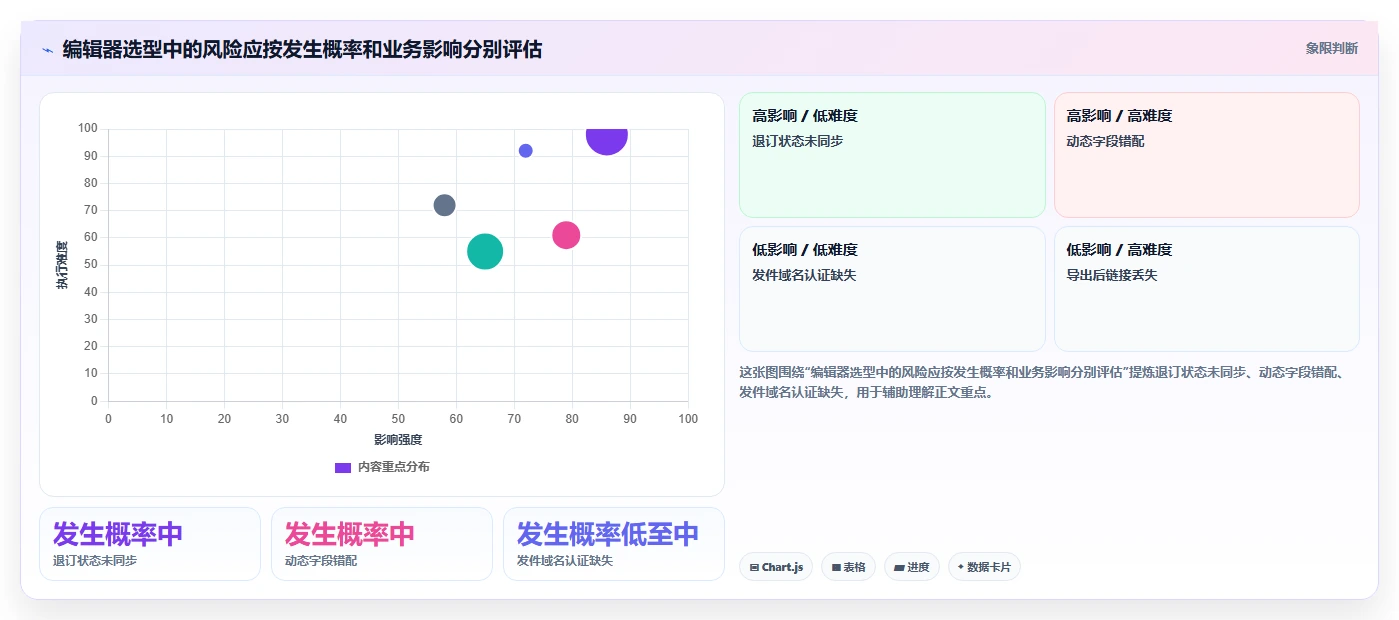Click the 影响强度 x-axis title
1399x620 pixels.
tap(398, 440)
